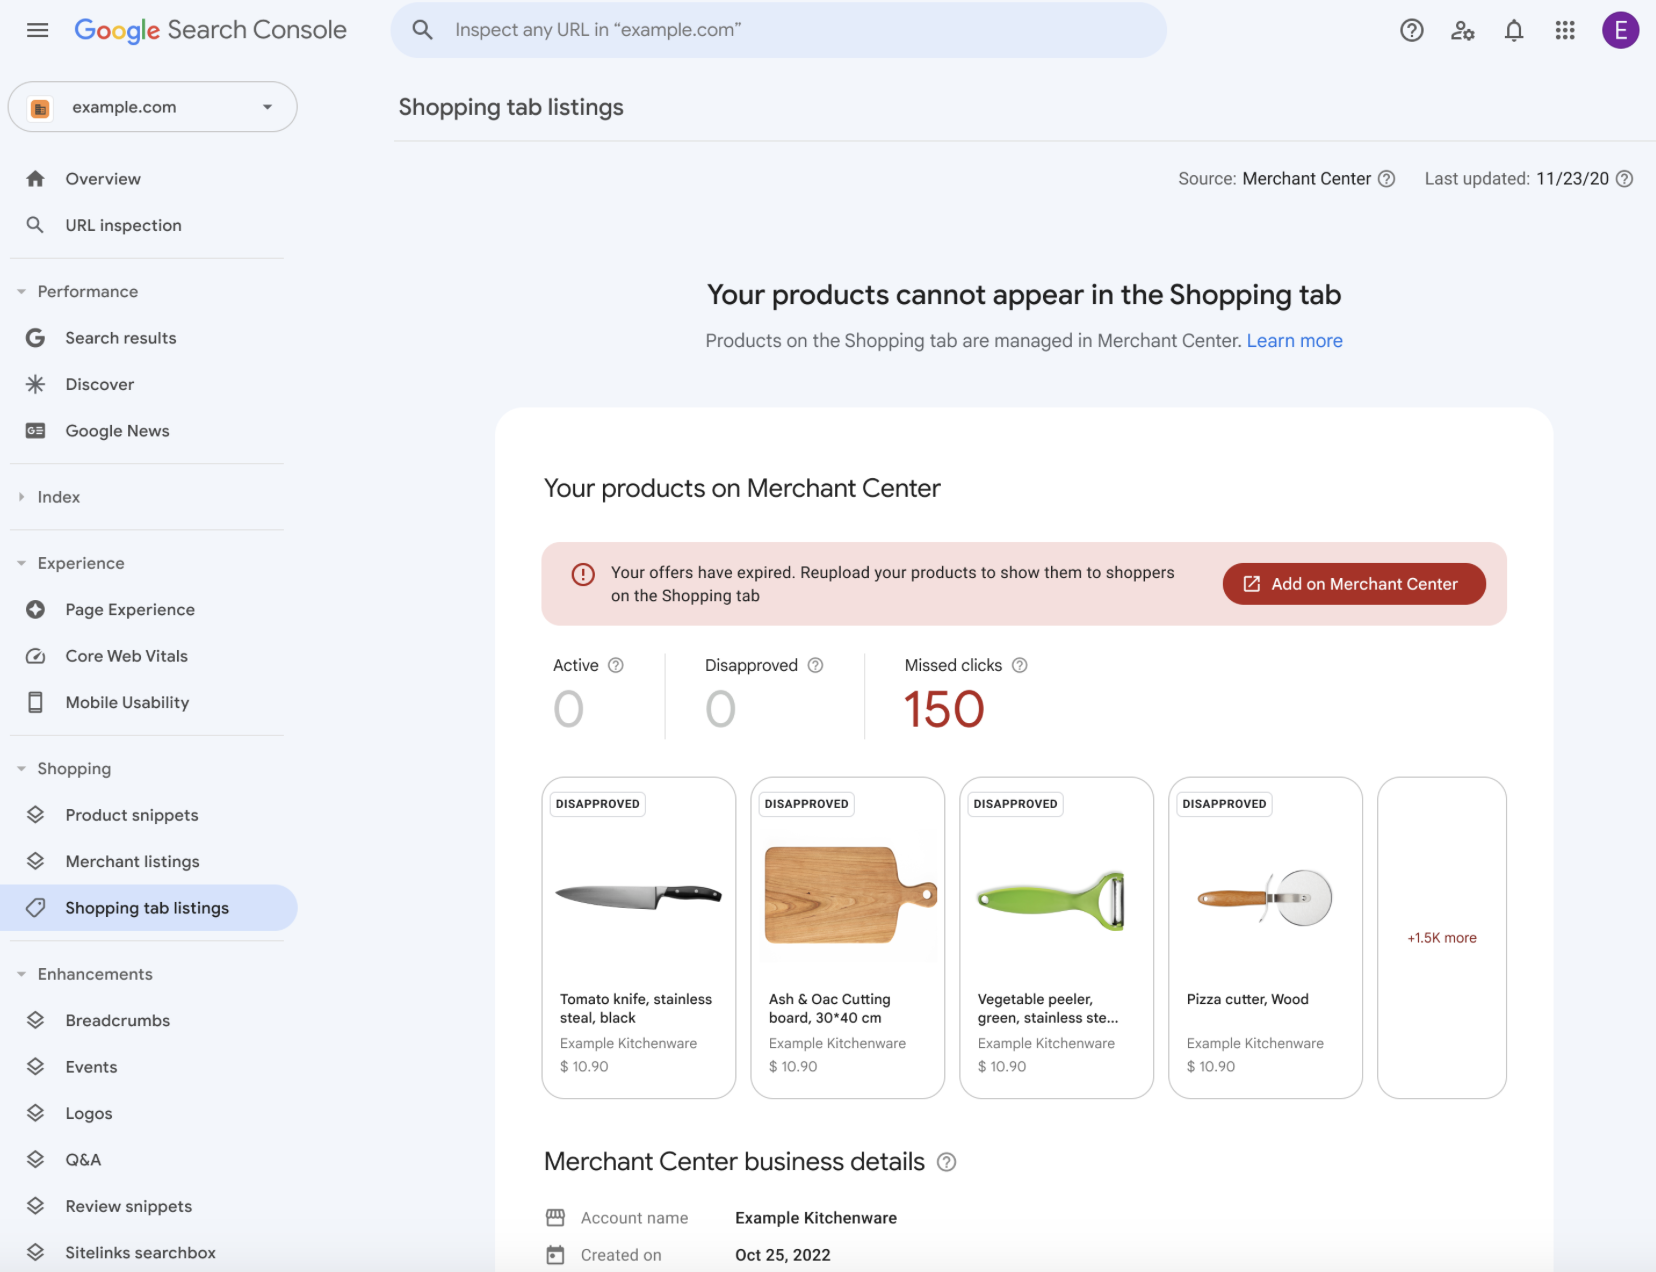Click the search magnifier icon in URL bar
Viewport: 1656px width, 1272px height.
pyautogui.click(x=423, y=30)
